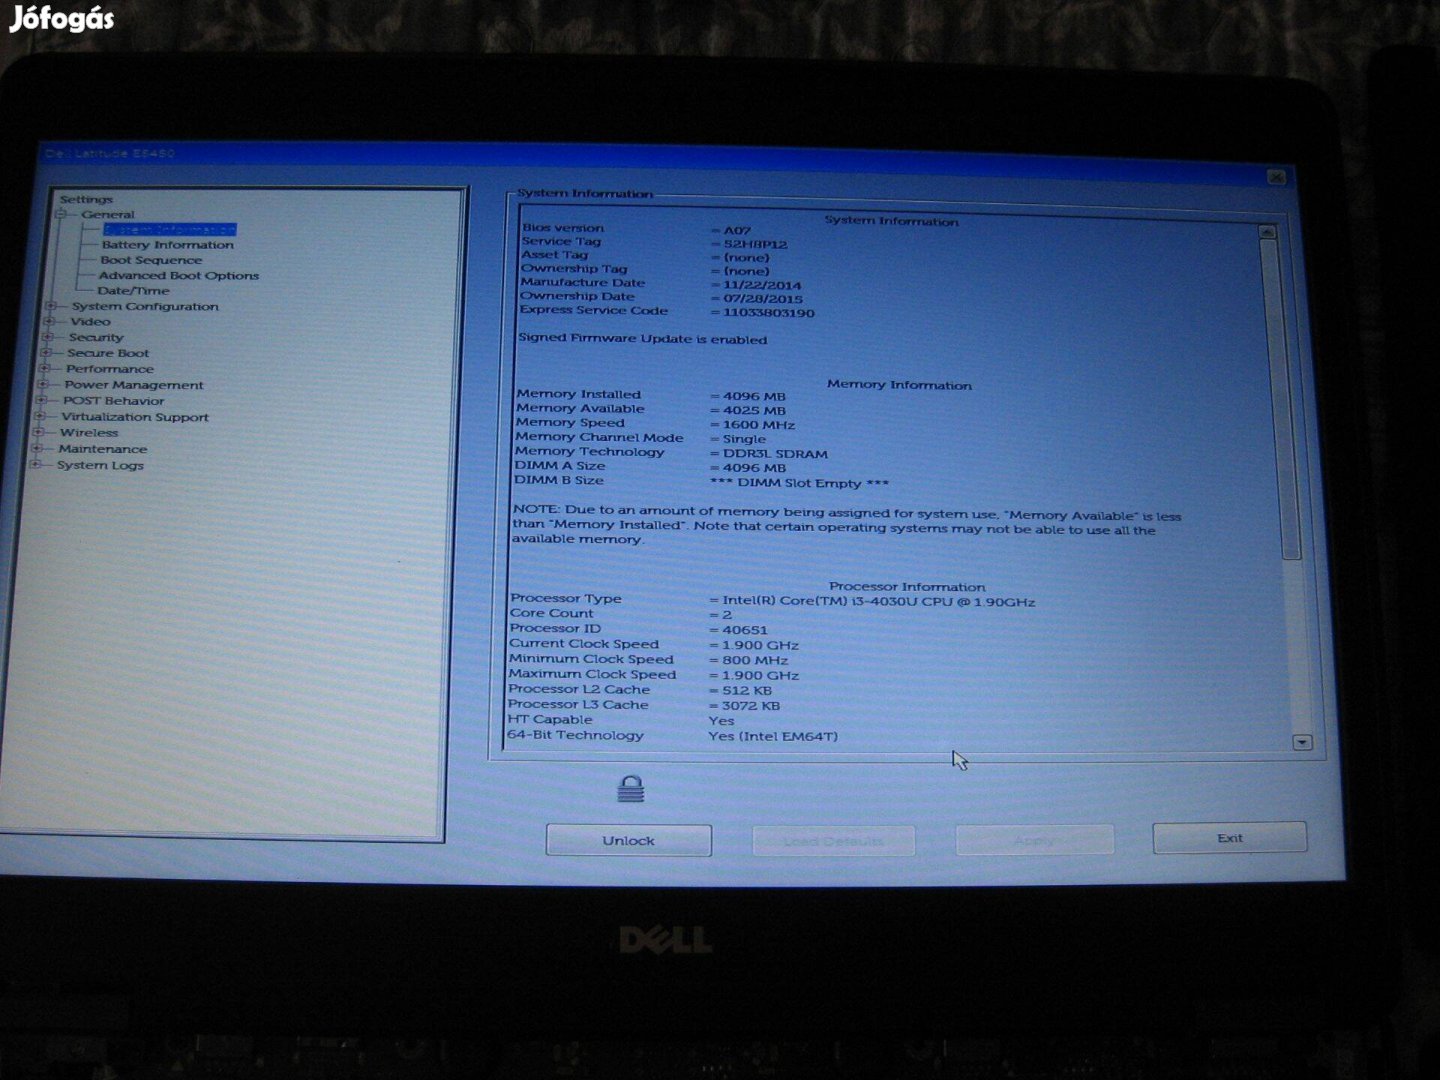
Task: Select the Secure Boot label
Action: click(108, 353)
